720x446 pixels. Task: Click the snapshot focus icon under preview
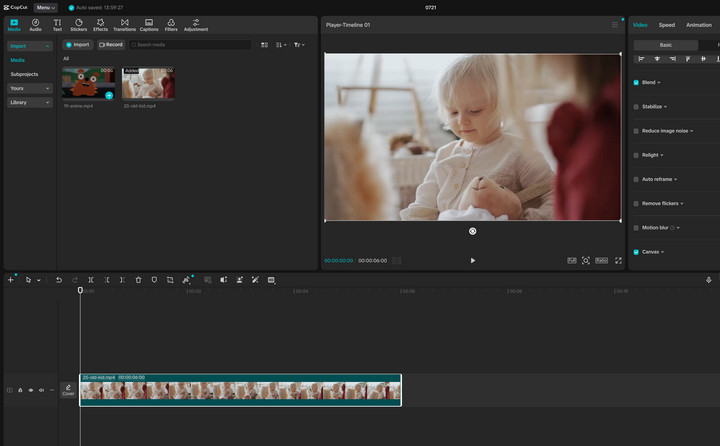[x=585, y=260]
